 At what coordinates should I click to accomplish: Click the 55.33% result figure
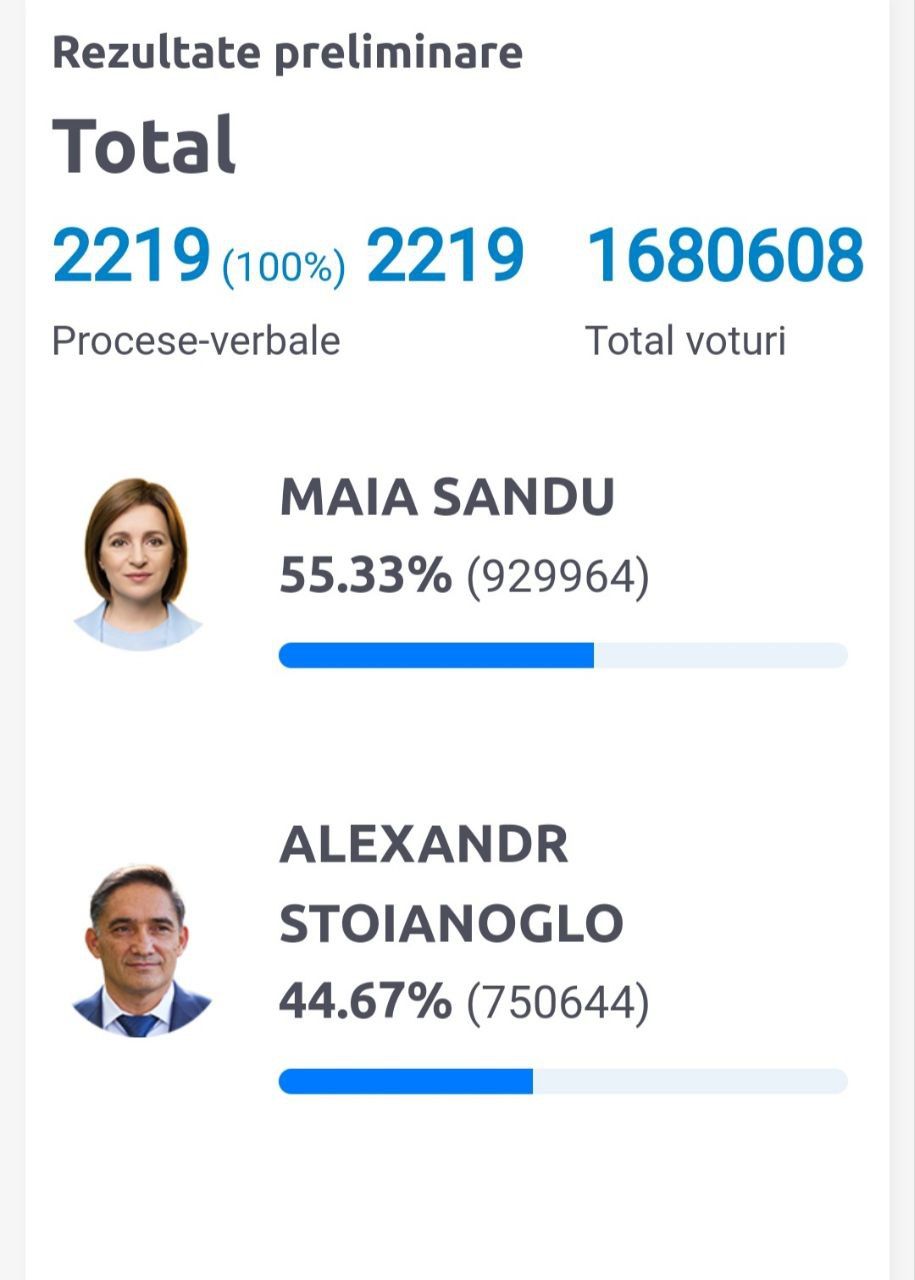pyautogui.click(x=365, y=575)
